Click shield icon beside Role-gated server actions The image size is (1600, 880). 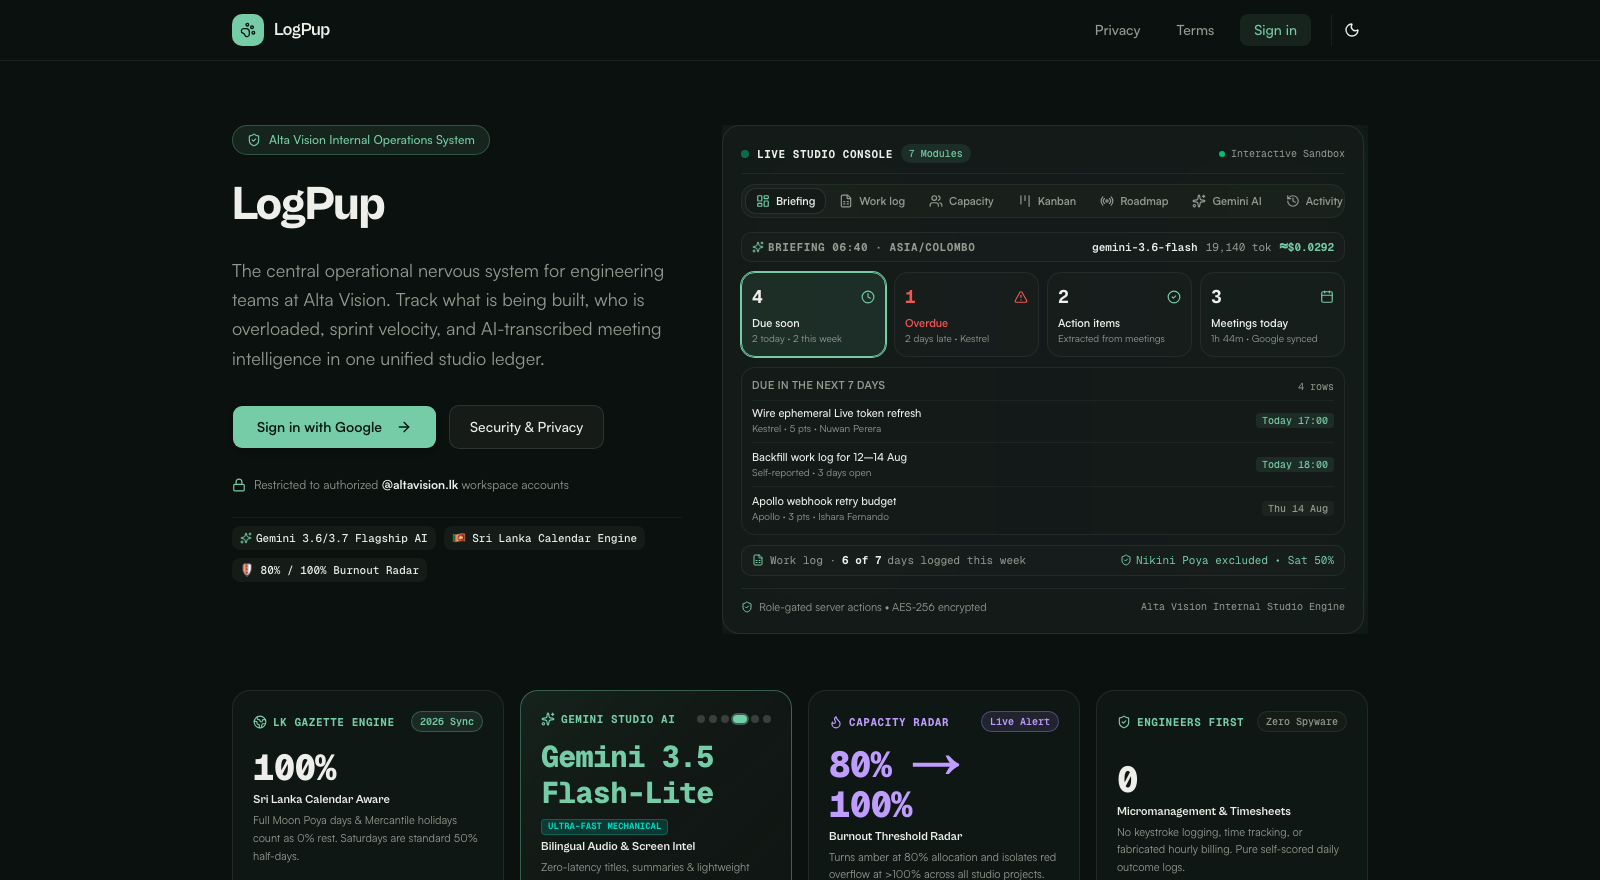pyautogui.click(x=747, y=607)
